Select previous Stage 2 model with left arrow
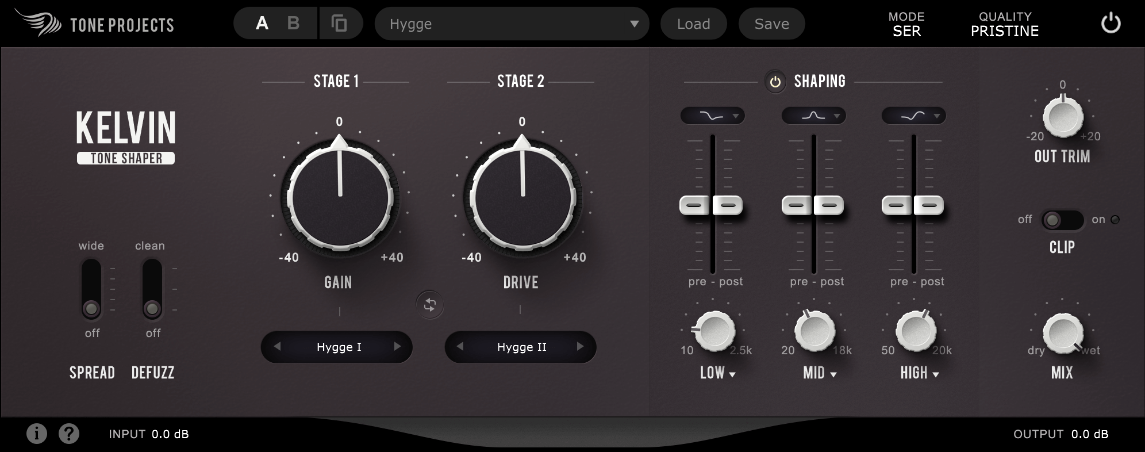The image size is (1145, 452). click(x=460, y=347)
